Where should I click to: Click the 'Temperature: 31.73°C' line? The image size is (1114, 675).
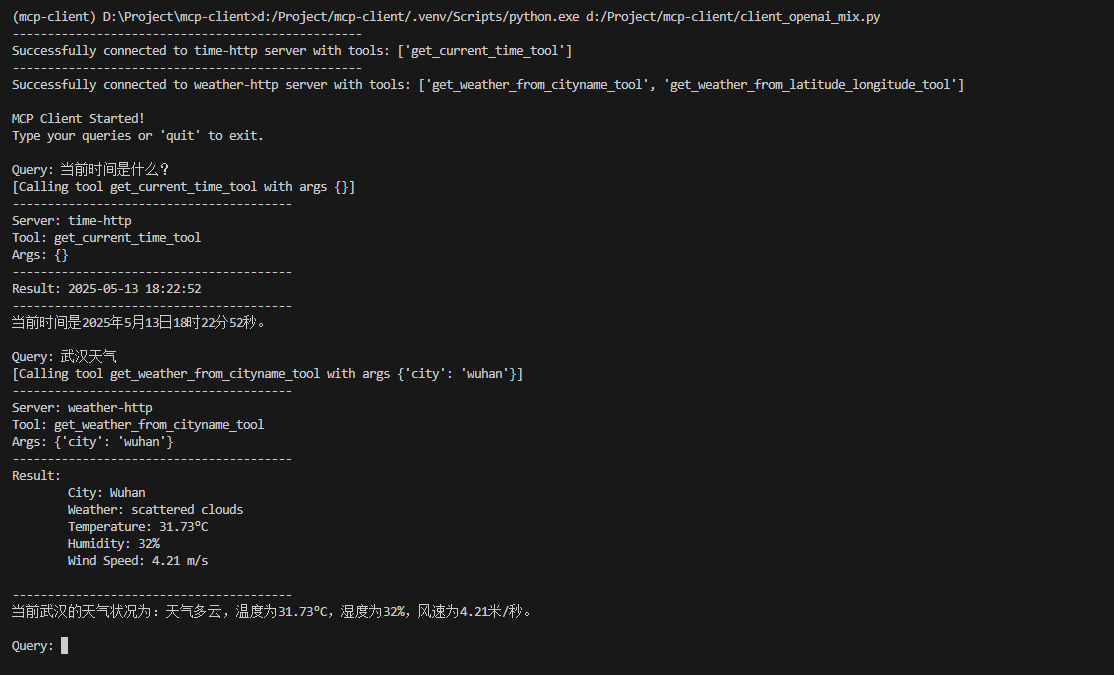coord(138,526)
